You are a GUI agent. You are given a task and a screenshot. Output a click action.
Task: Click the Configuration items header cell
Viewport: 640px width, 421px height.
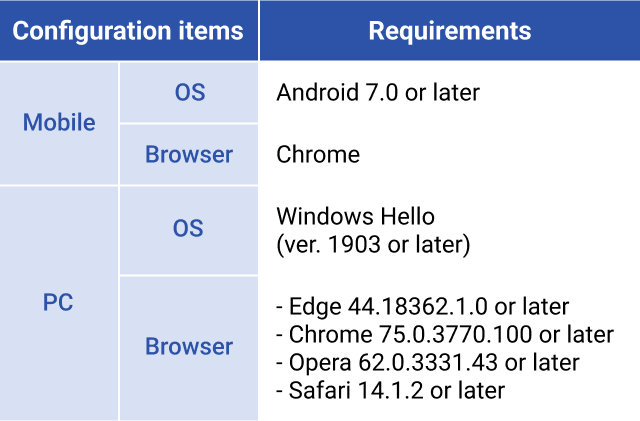point(129,30)
